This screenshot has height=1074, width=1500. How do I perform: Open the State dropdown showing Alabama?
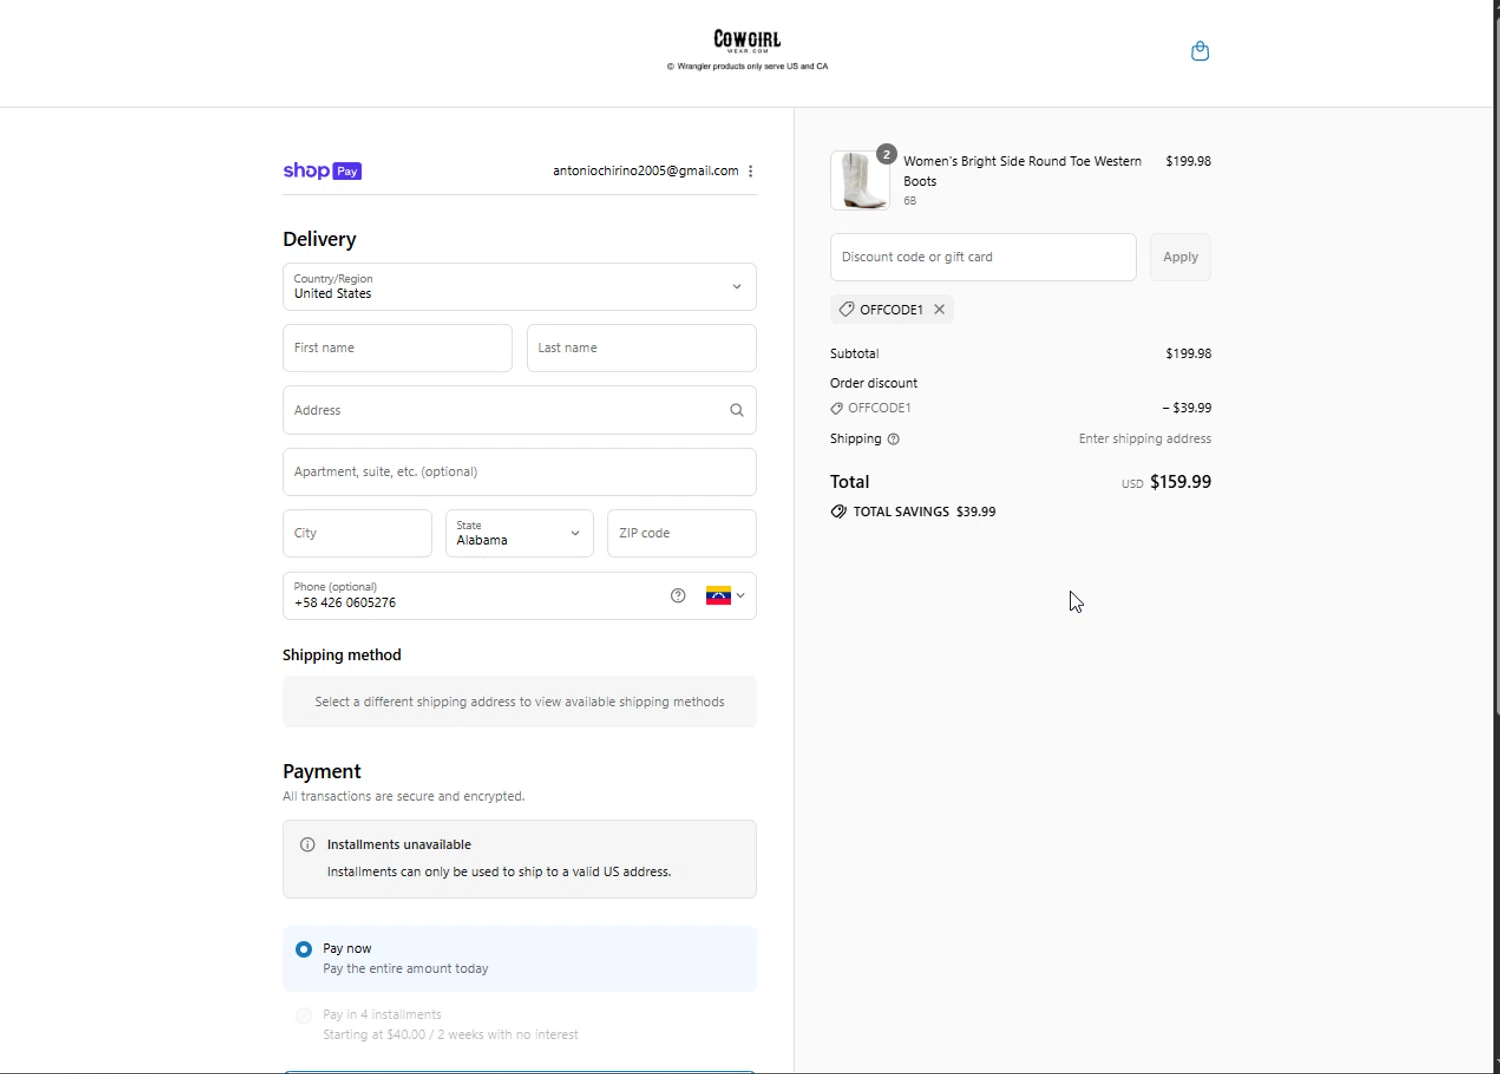(x=519, y=533)
